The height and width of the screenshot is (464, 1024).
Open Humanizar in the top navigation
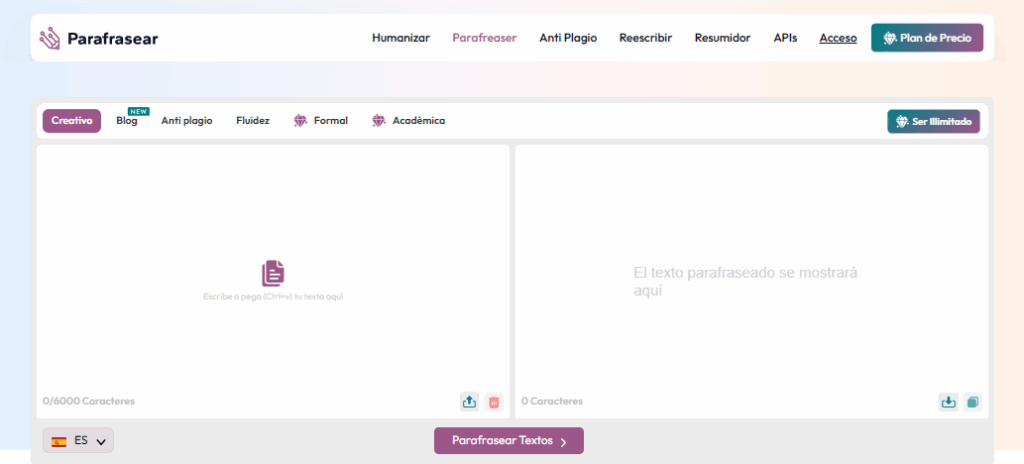401,38
